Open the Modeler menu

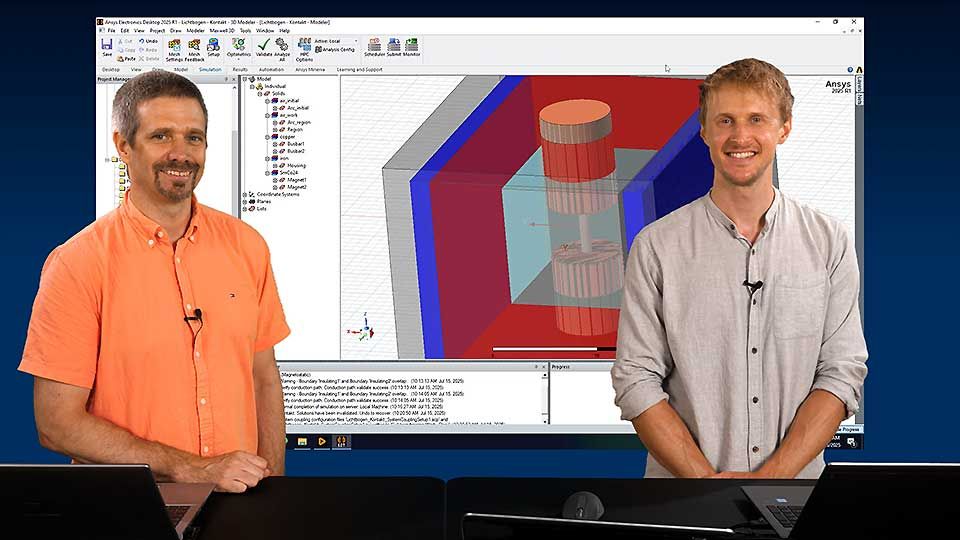point(195,30)
